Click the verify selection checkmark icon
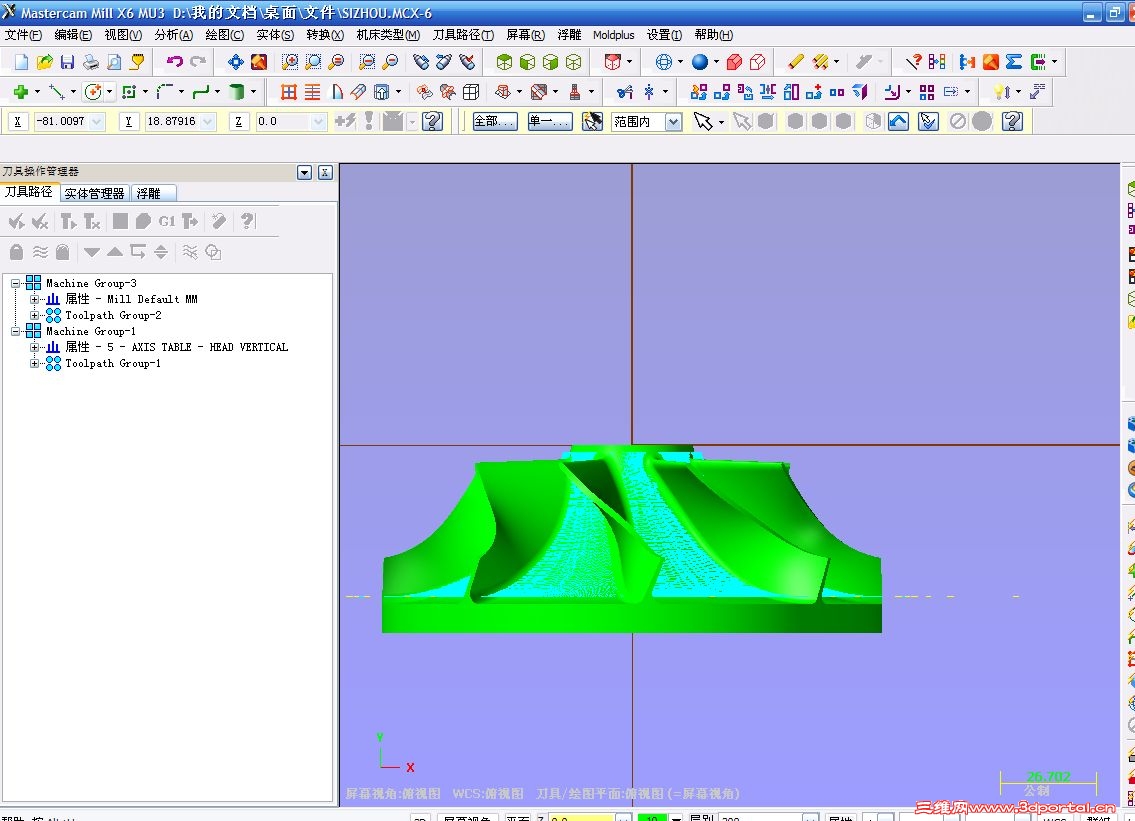 (x=928, y=121)
